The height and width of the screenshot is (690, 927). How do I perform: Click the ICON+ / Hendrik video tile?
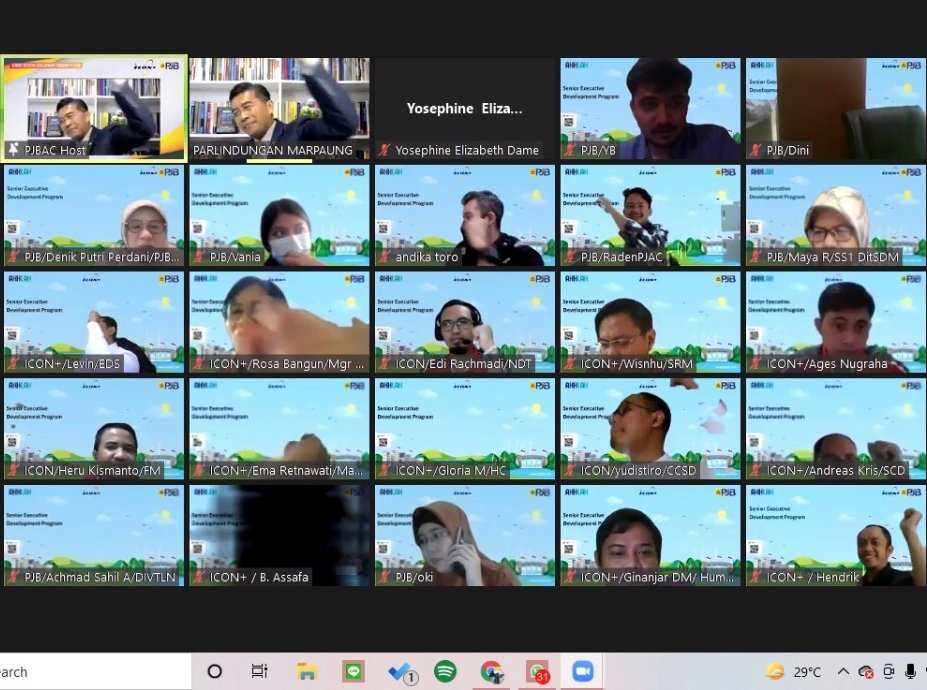pos(835,534)
